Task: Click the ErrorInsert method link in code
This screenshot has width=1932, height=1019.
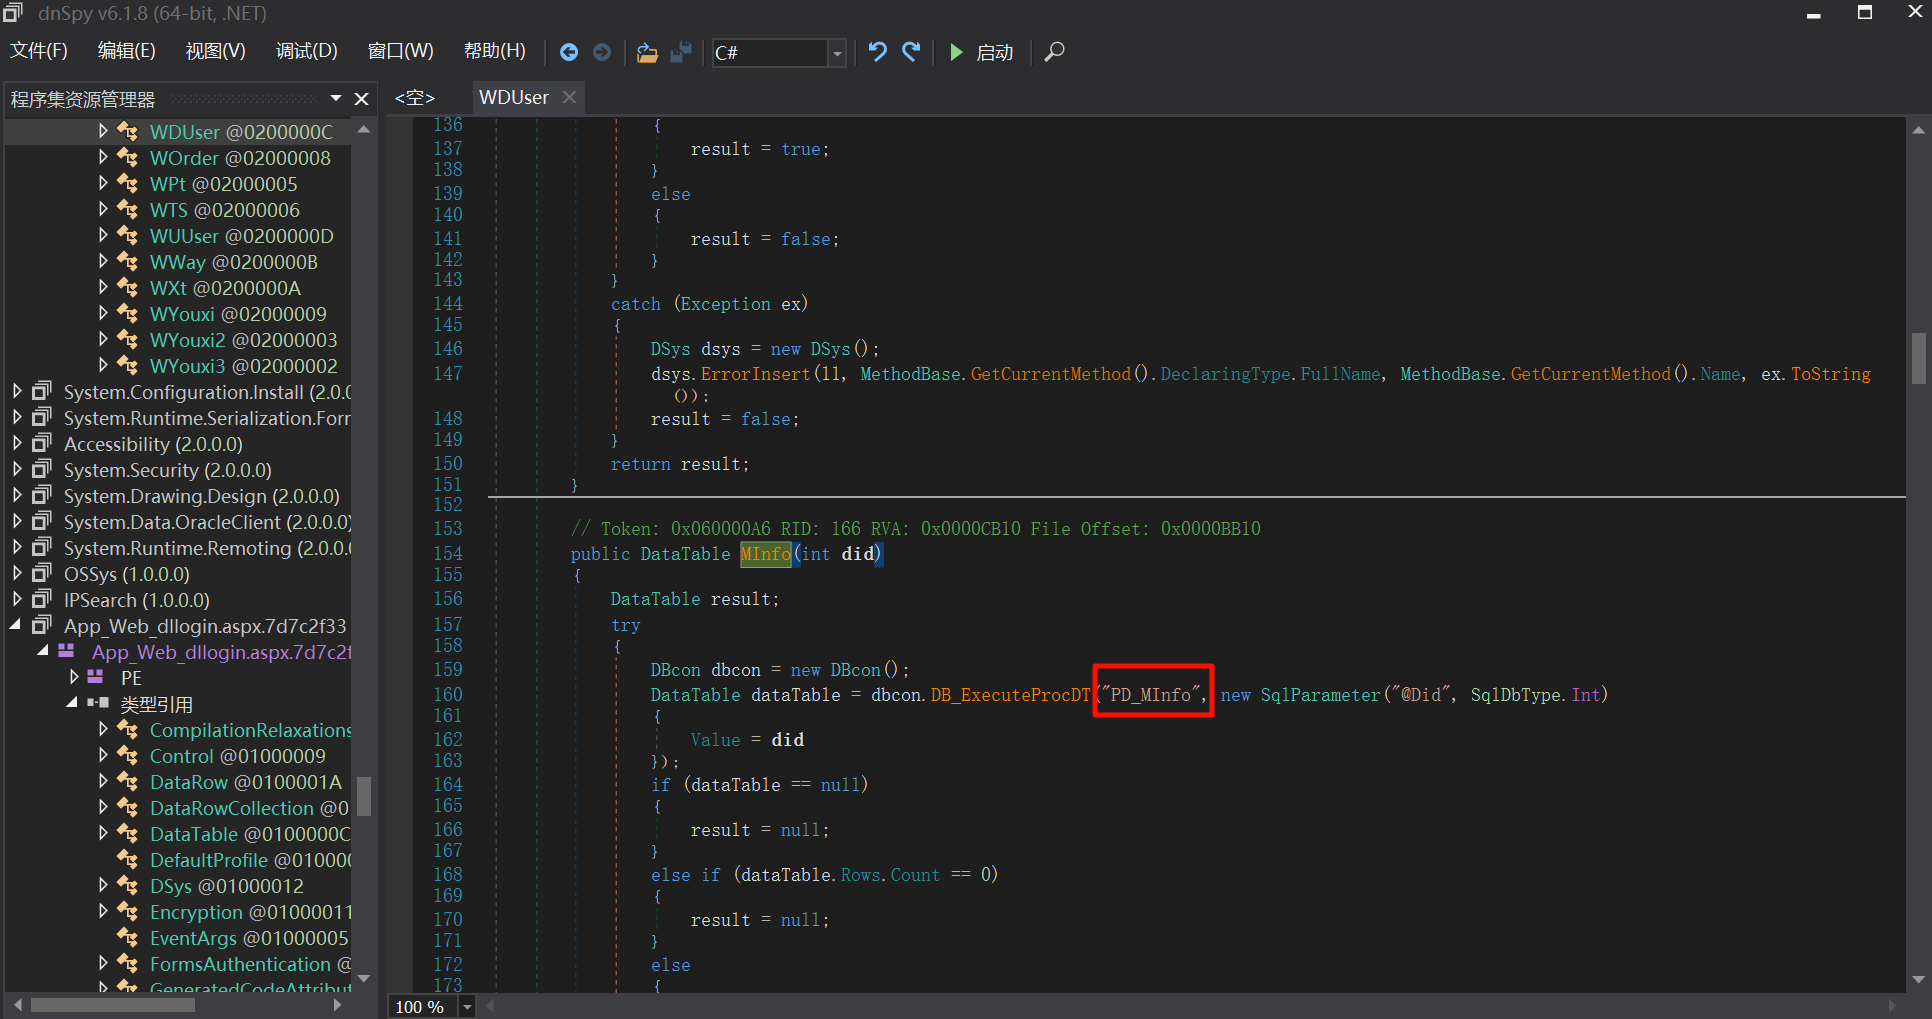Action: click(x=754, y=374)
